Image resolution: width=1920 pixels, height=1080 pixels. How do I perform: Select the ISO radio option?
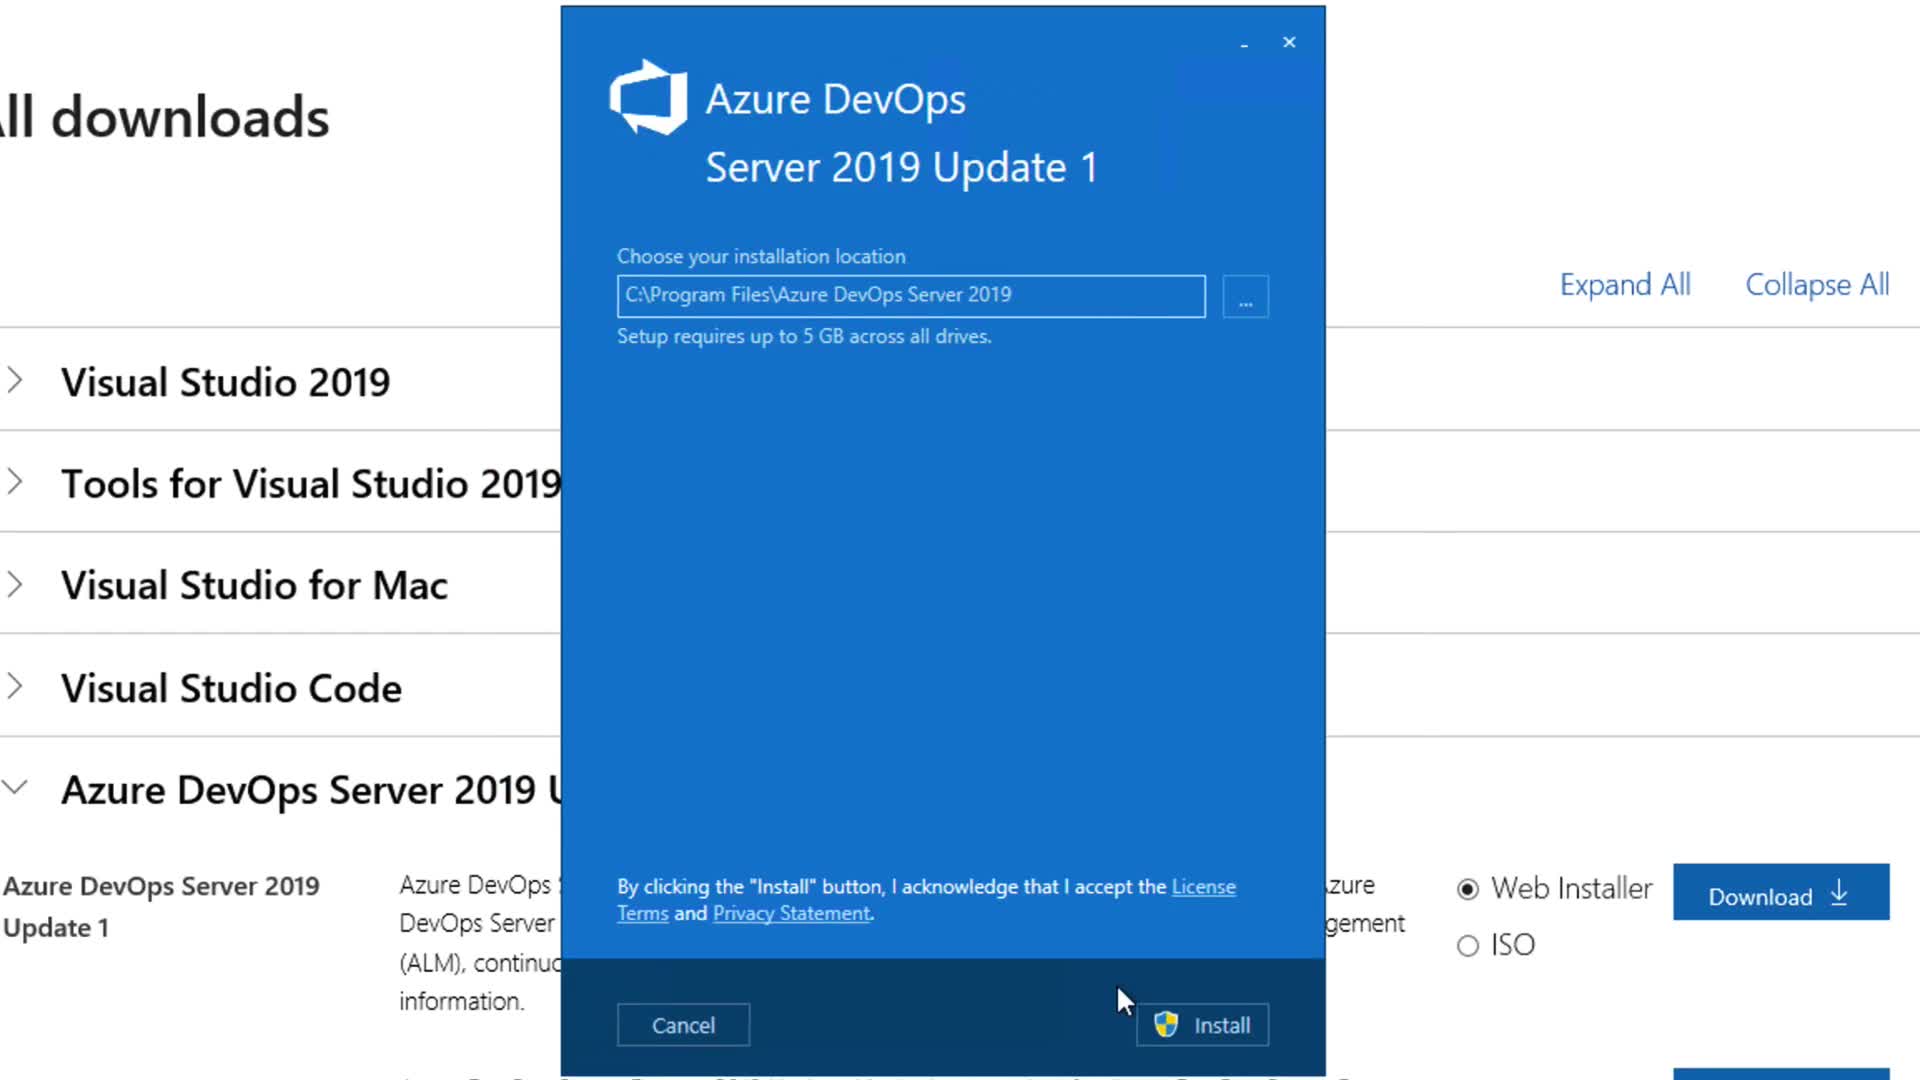tap(1468, 946)
